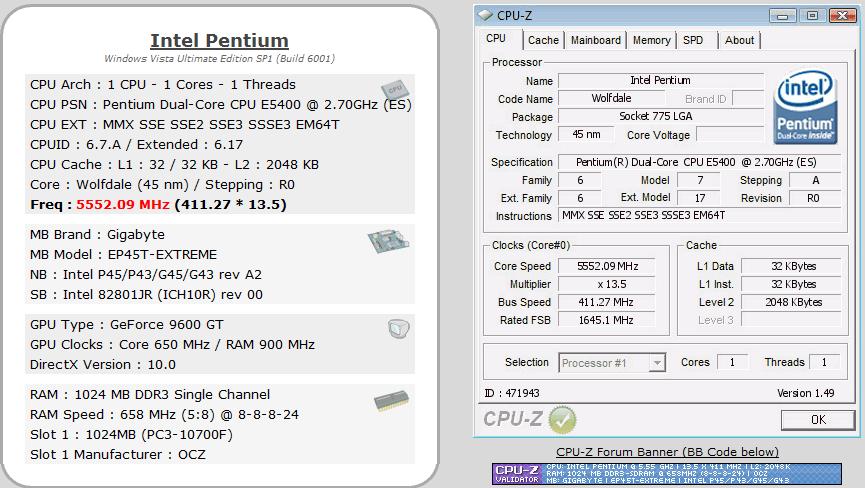Click the Level 2 cache value 2048 KBytes
This screenshot has width=865, height=488.
791,302
